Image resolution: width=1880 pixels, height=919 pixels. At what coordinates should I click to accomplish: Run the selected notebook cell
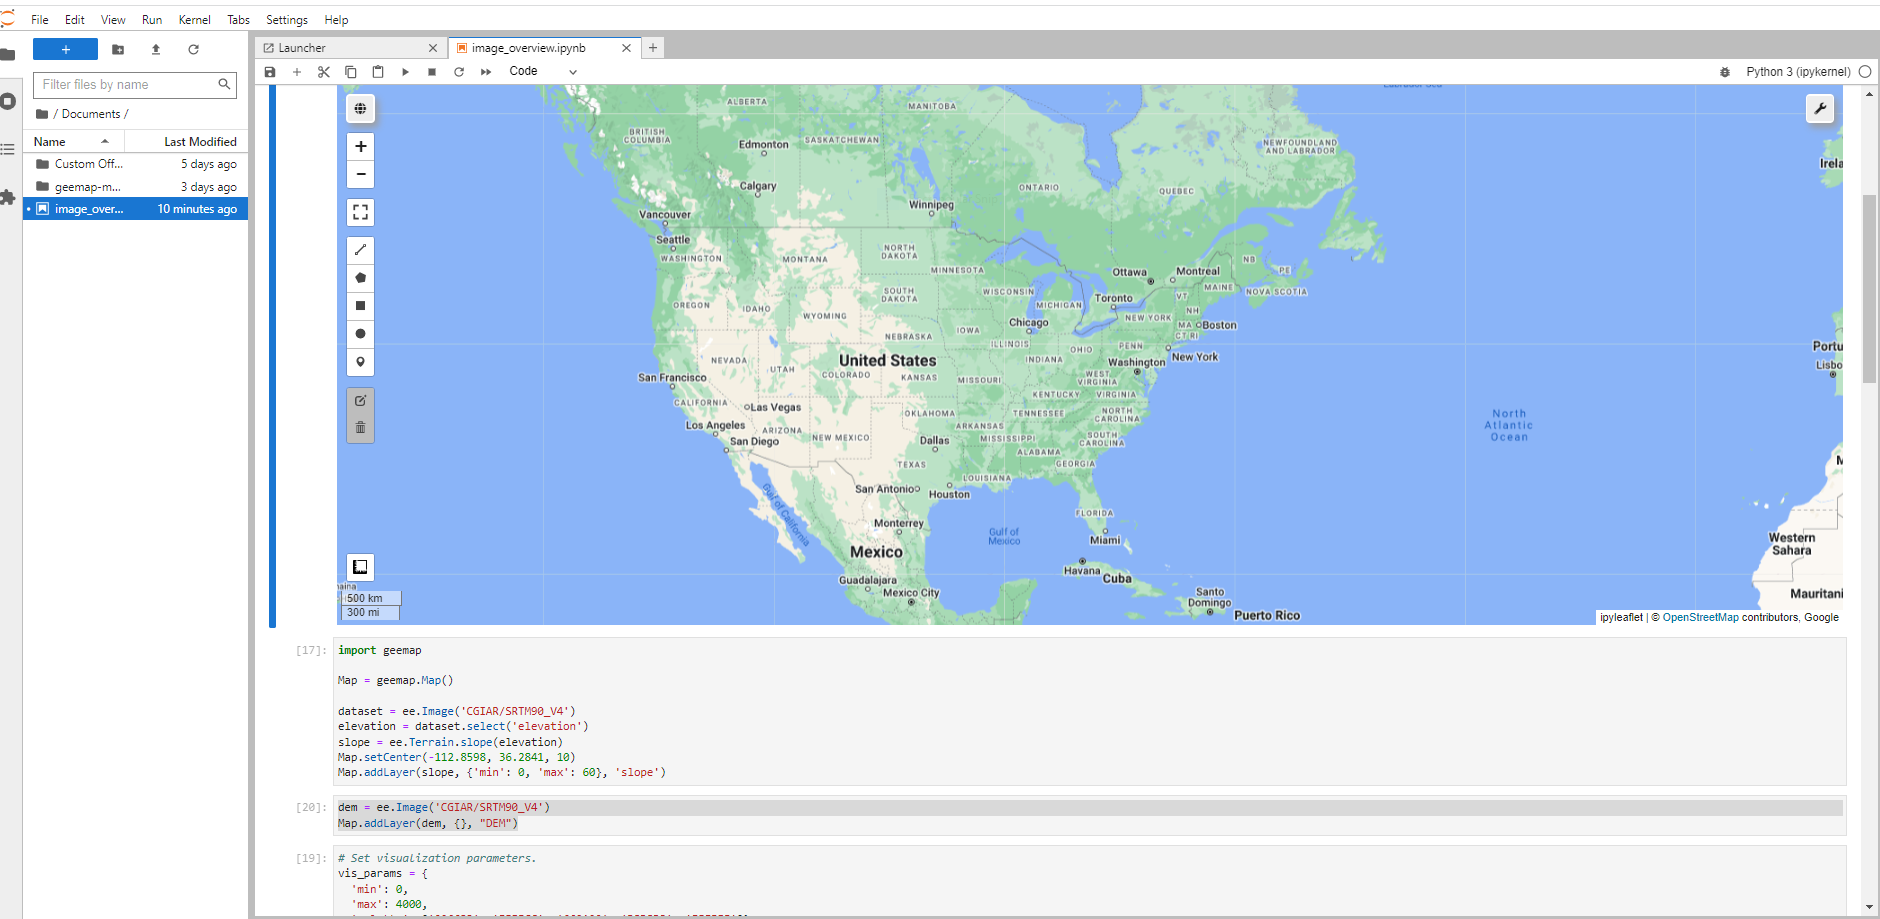tap(405, 71)
